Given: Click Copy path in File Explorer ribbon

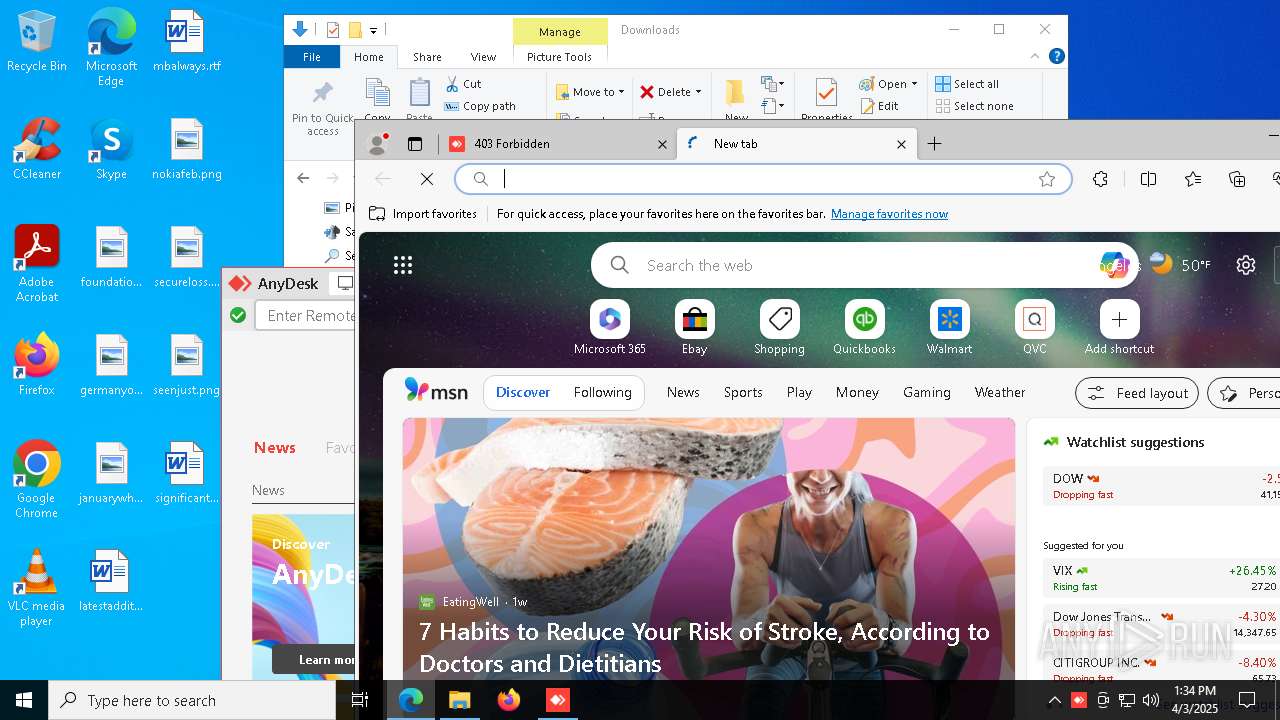Looking at the screenshot, I should tap(480, 106).
